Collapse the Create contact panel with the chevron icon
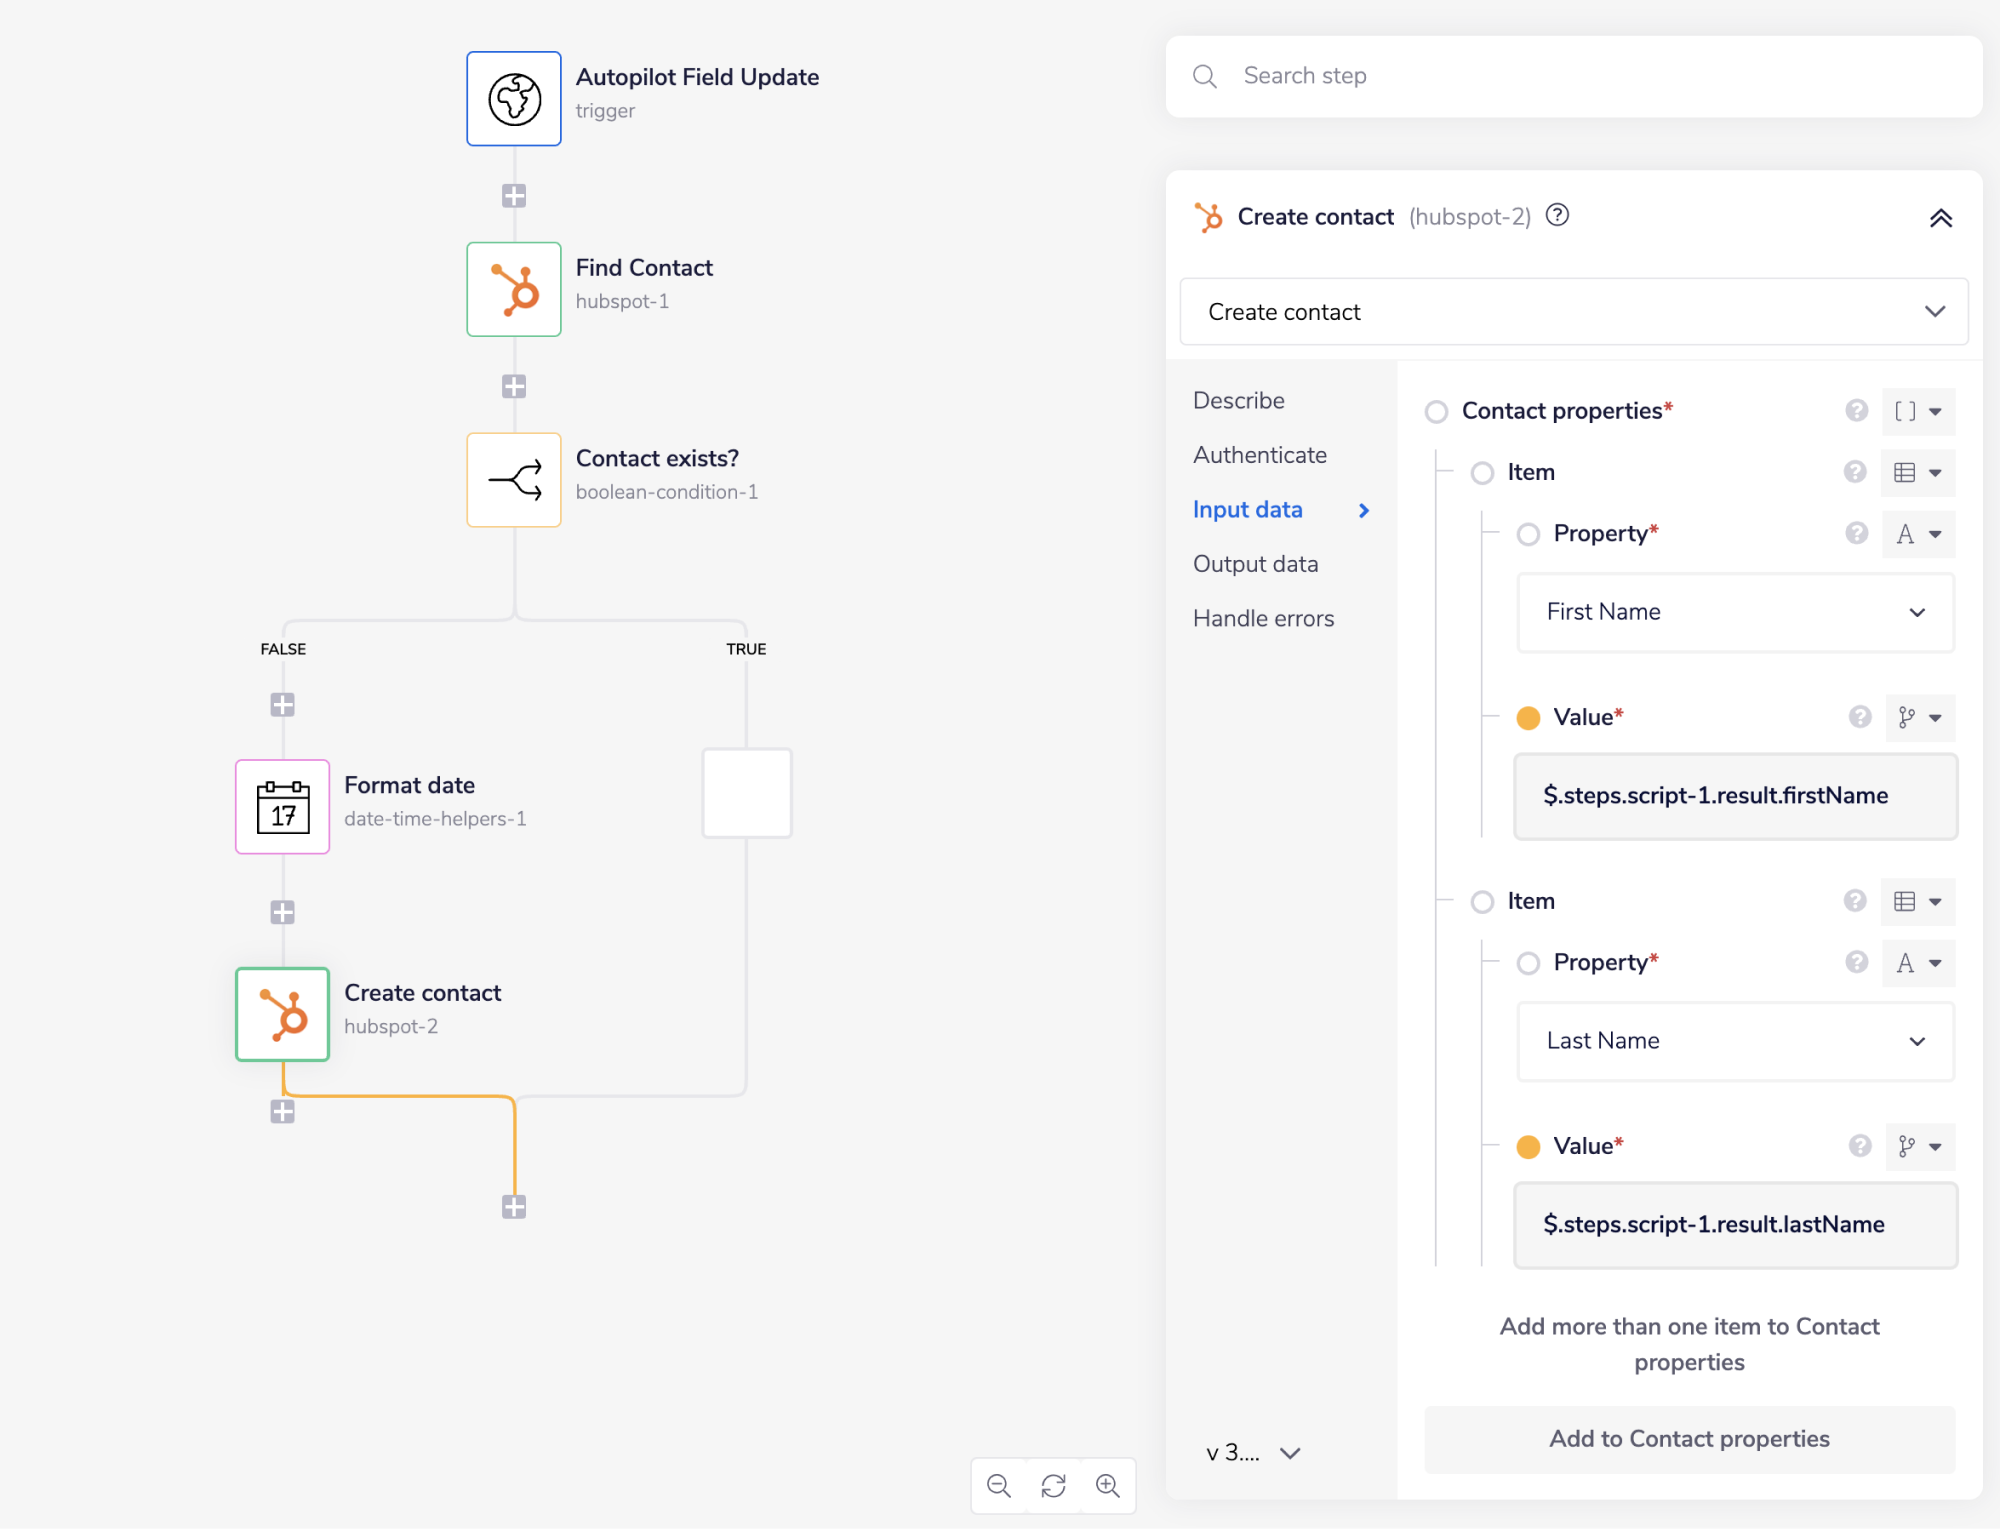2000x1529 pixels. pos(1941,218)
